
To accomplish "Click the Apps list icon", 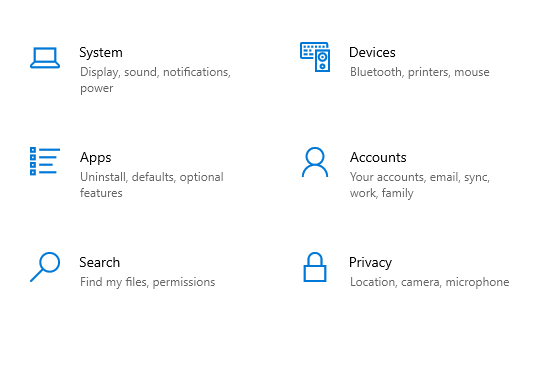I will (45, 161).
